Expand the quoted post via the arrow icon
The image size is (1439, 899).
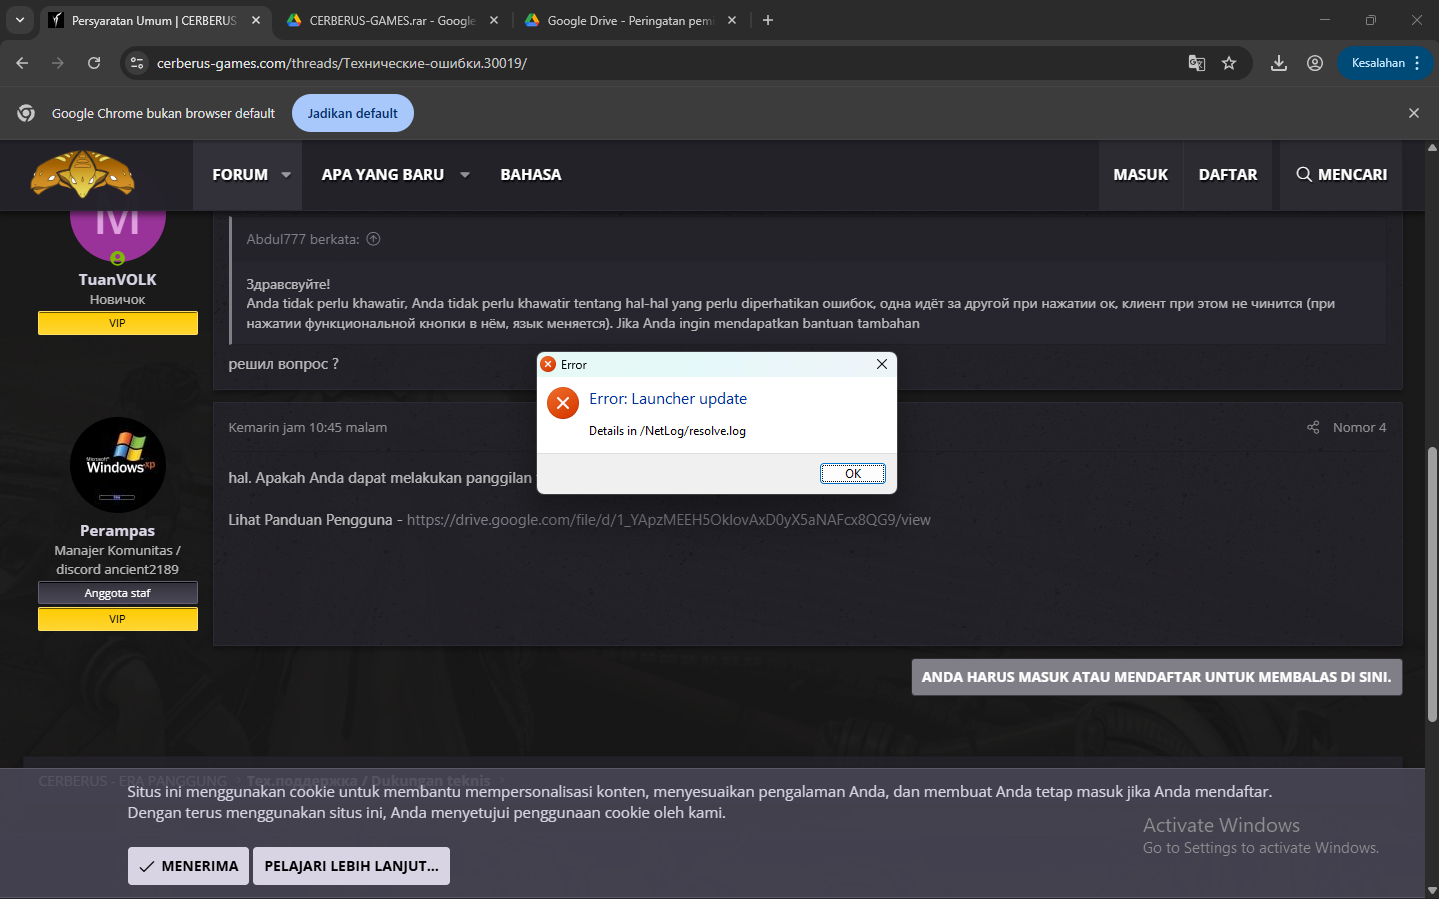tap(373, 238)
